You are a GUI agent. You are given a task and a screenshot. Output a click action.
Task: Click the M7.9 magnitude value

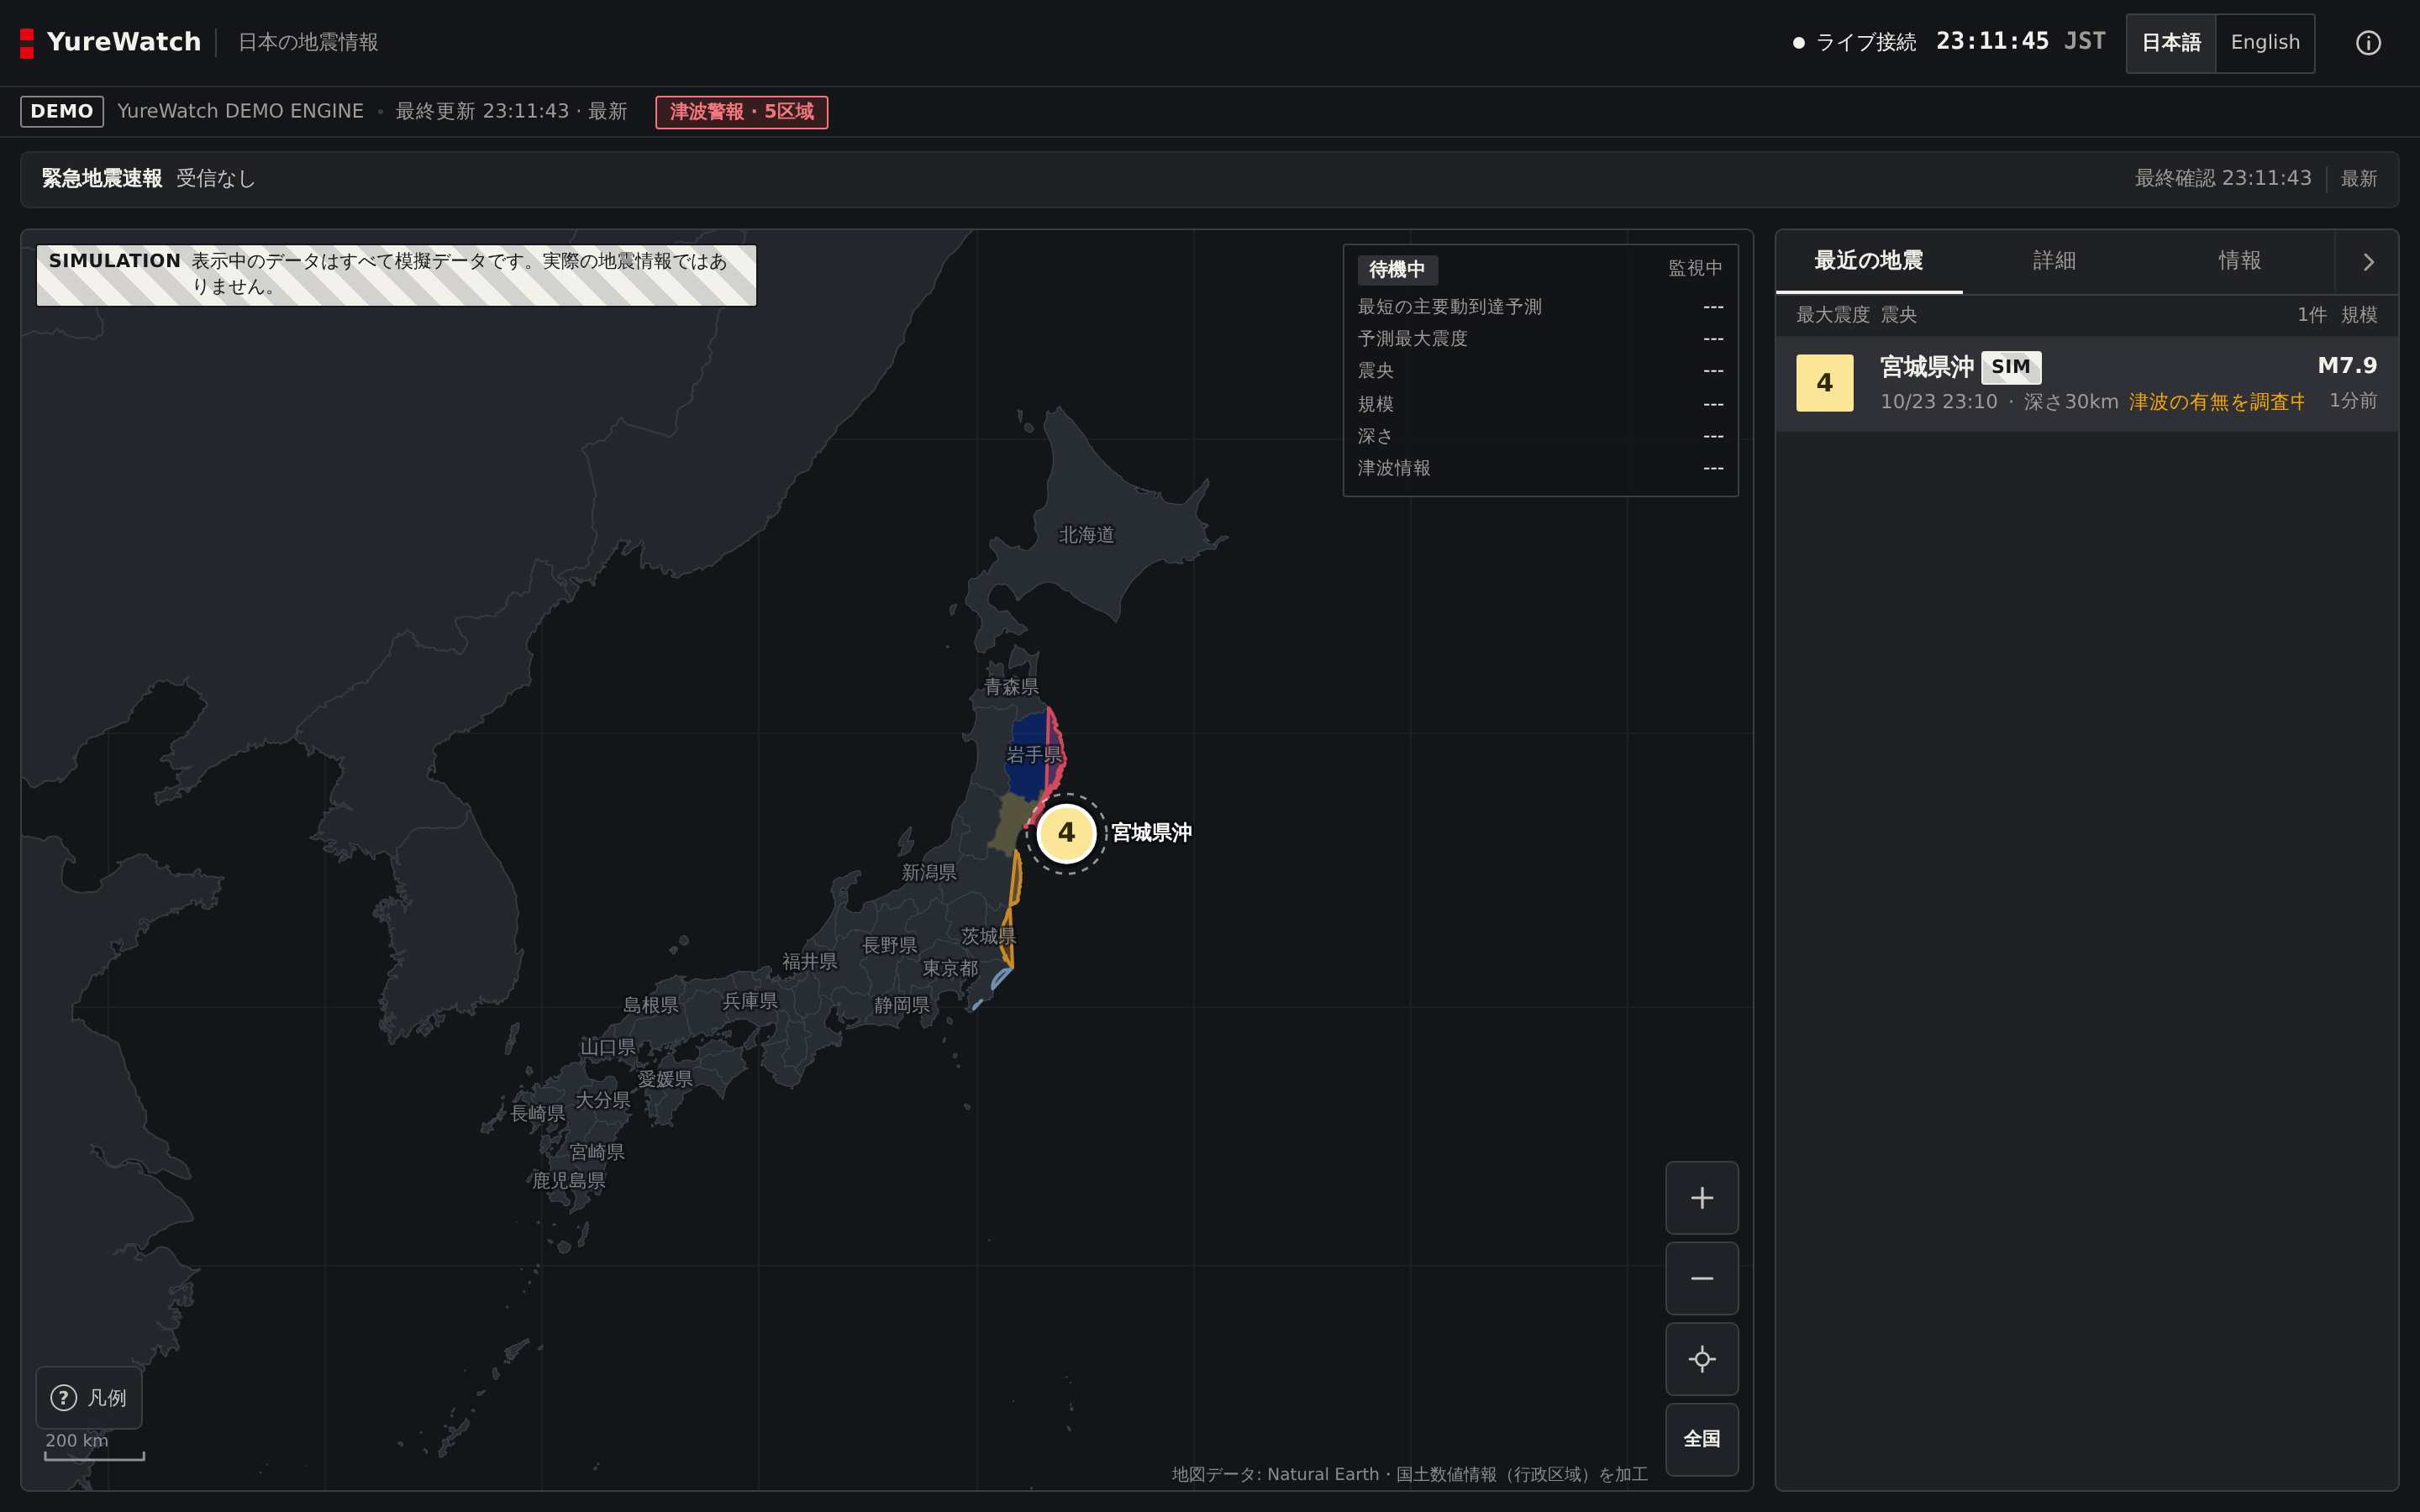[x=2346, y=366]
